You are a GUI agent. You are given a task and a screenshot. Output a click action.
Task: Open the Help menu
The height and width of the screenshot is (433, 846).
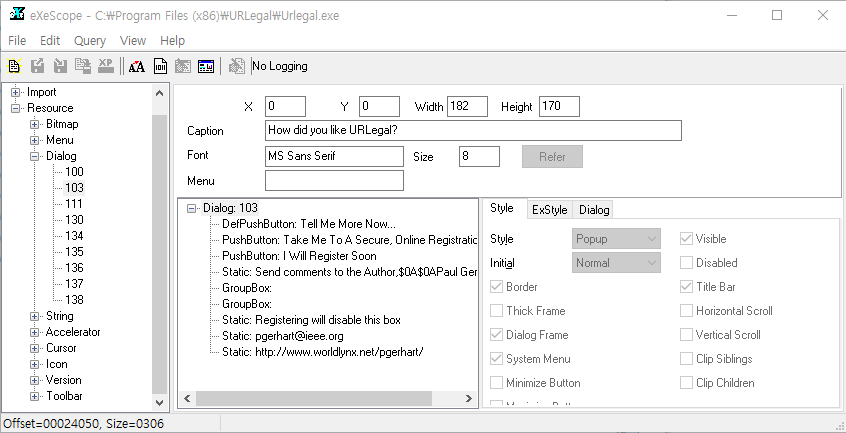click(173, 40)
